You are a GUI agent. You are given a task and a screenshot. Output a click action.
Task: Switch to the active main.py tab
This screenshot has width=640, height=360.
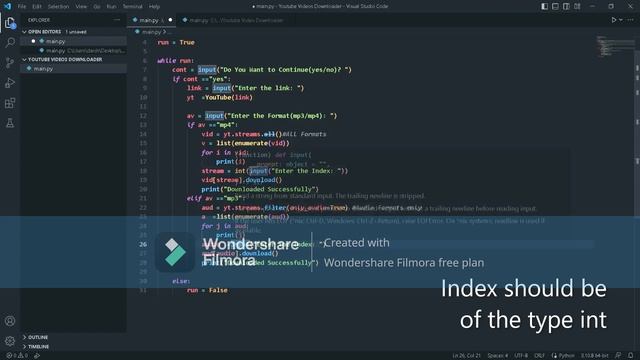tap(152, 20)
